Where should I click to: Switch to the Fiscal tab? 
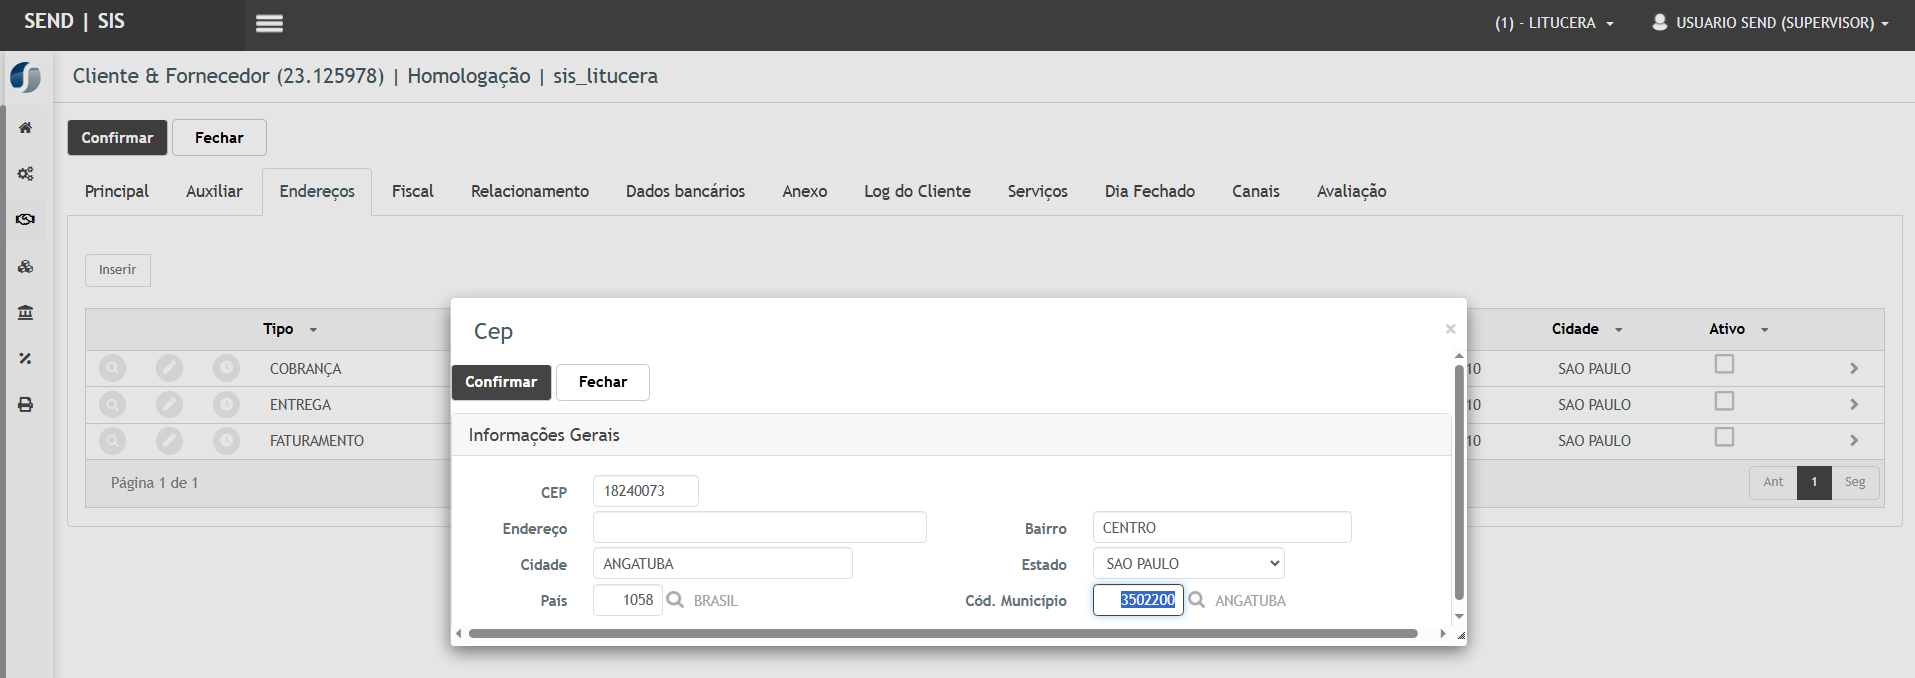pos(412,191)
